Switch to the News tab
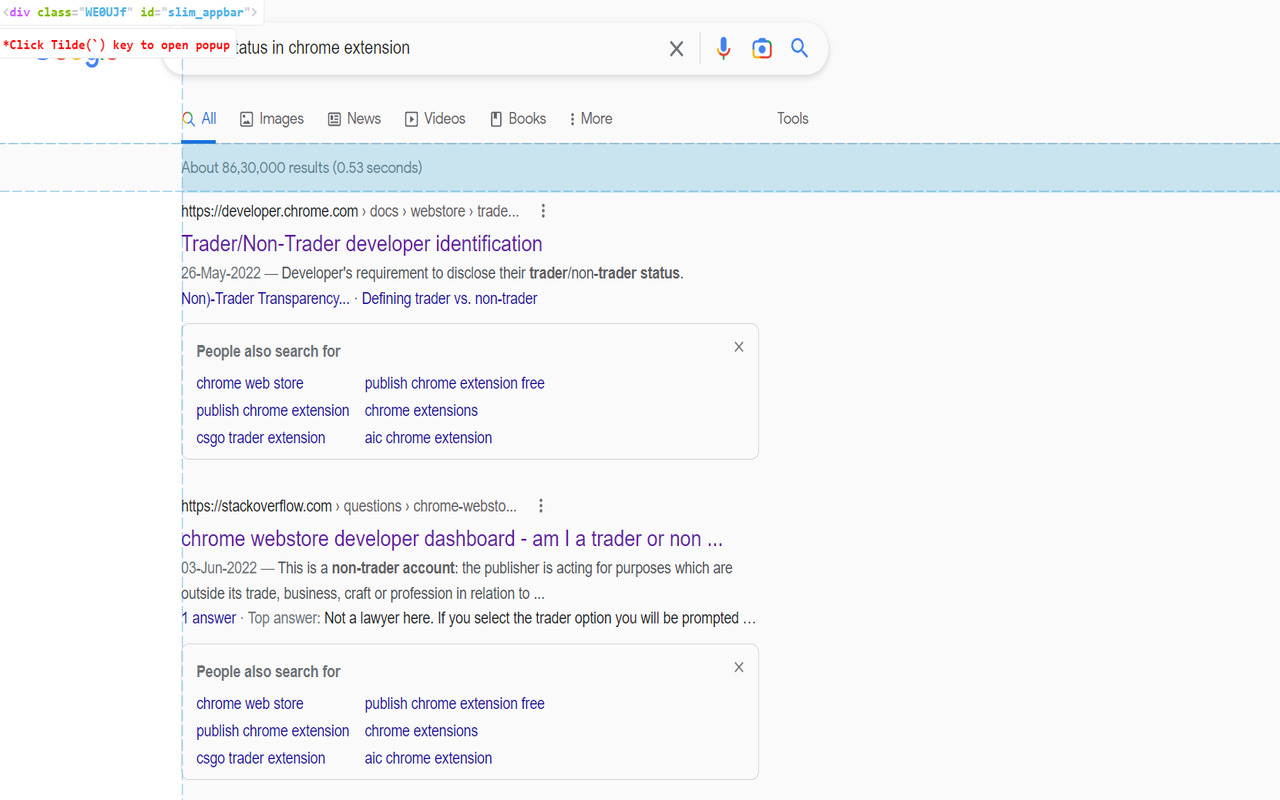 (x=354, y=118)
